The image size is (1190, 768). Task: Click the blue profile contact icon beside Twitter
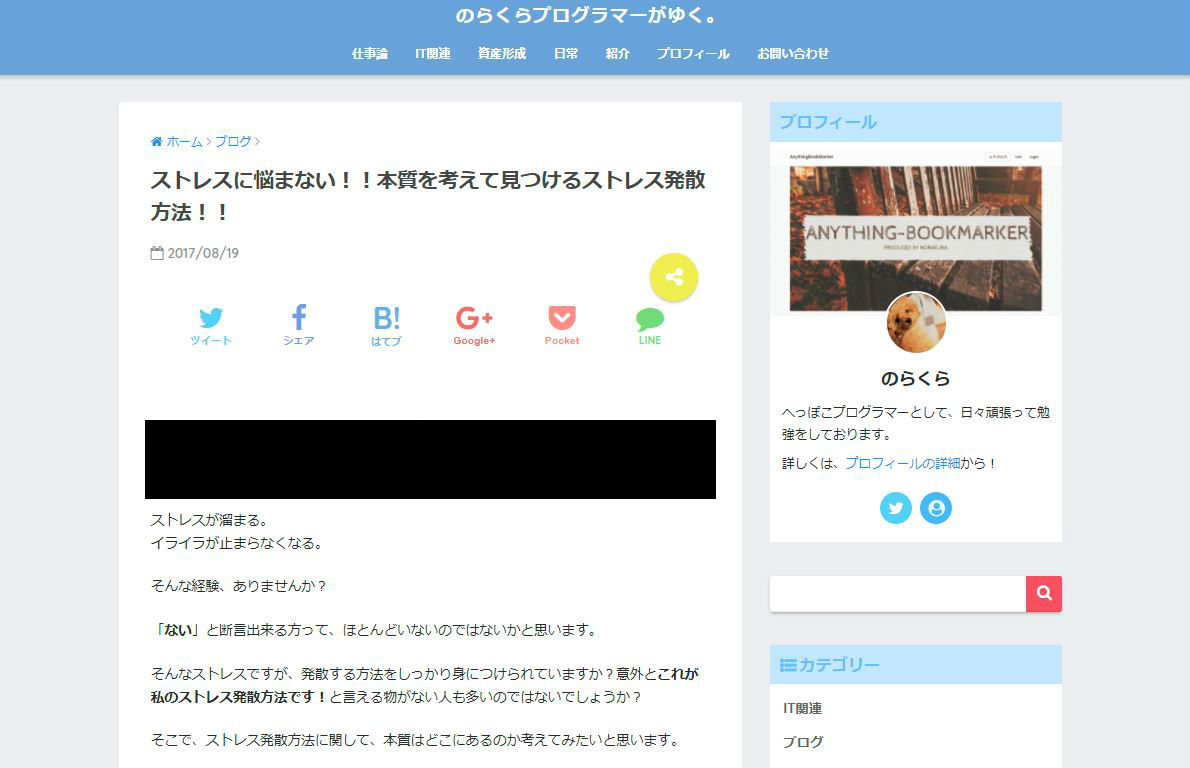935,508
